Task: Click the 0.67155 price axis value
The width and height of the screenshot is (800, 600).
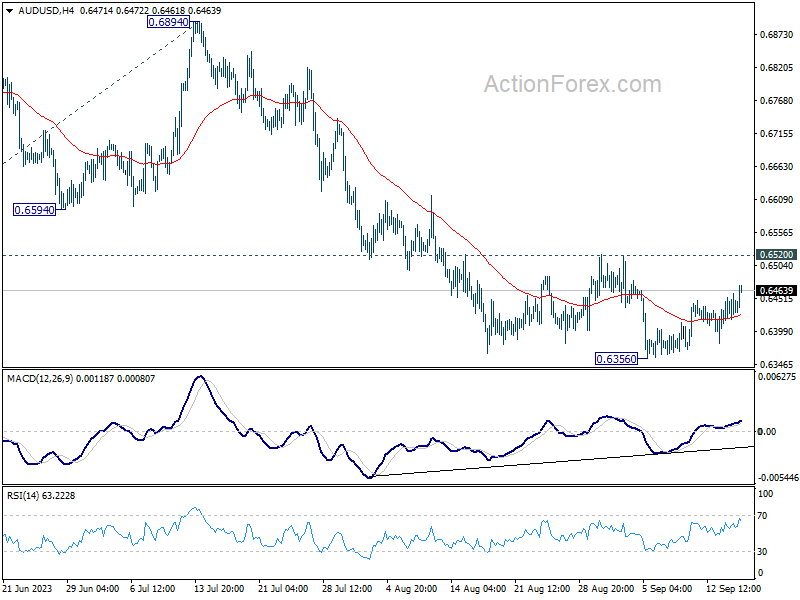Action: point(776,134)
